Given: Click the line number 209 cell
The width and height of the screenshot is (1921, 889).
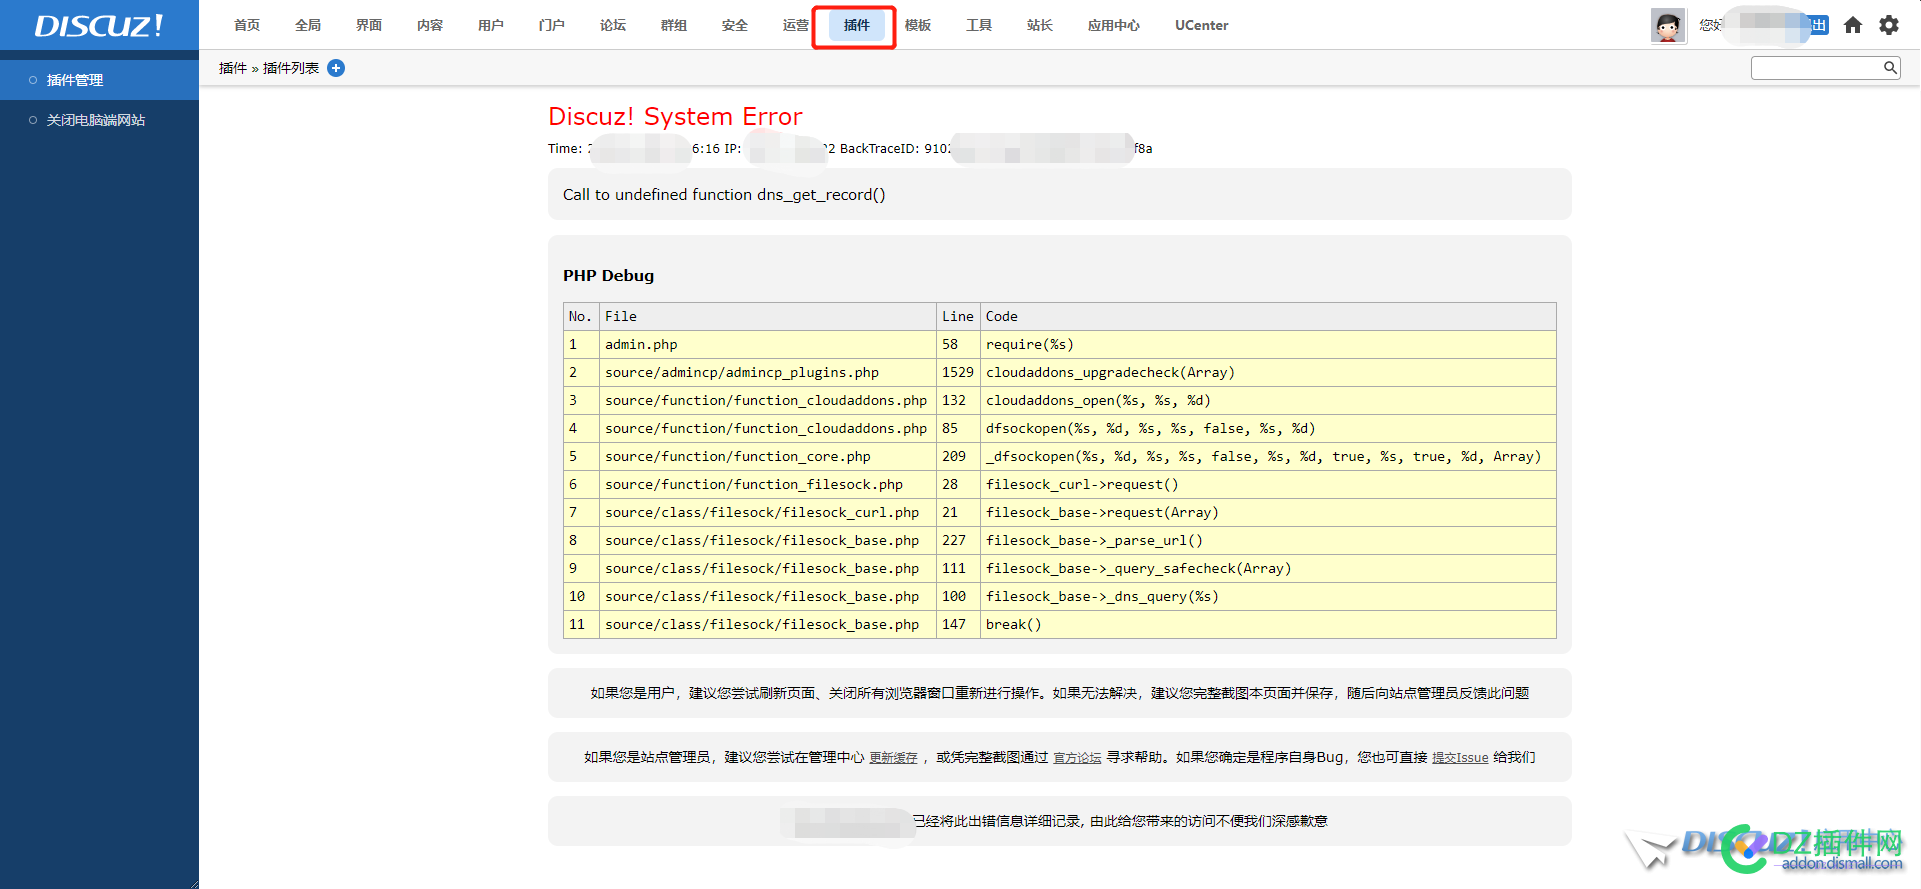Looking at the screenshot, I should 958,456.
